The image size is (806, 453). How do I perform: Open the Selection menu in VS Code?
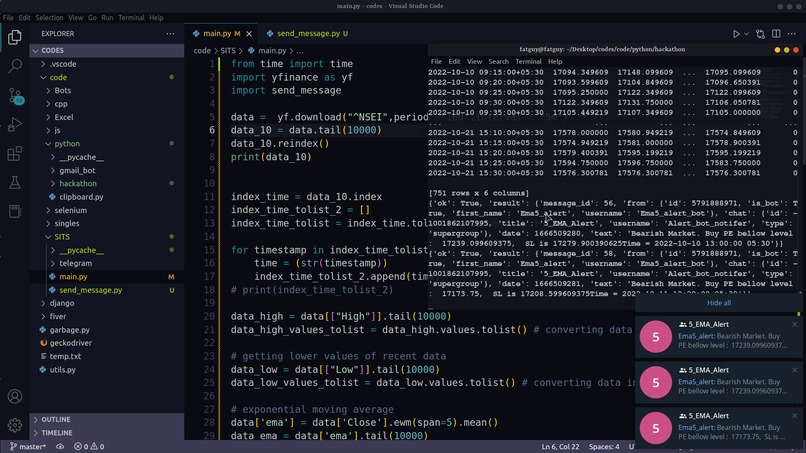49,17
